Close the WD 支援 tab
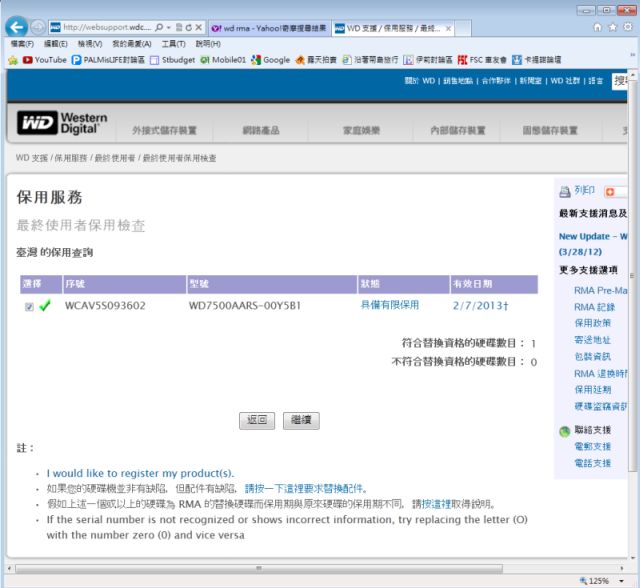Screen dimensions: 640x588 pos(448,28)
